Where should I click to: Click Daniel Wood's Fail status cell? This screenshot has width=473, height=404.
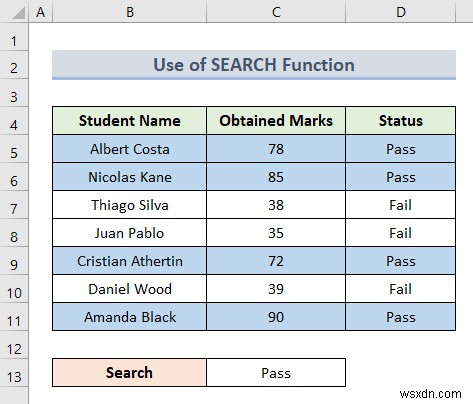coord(401,289)
